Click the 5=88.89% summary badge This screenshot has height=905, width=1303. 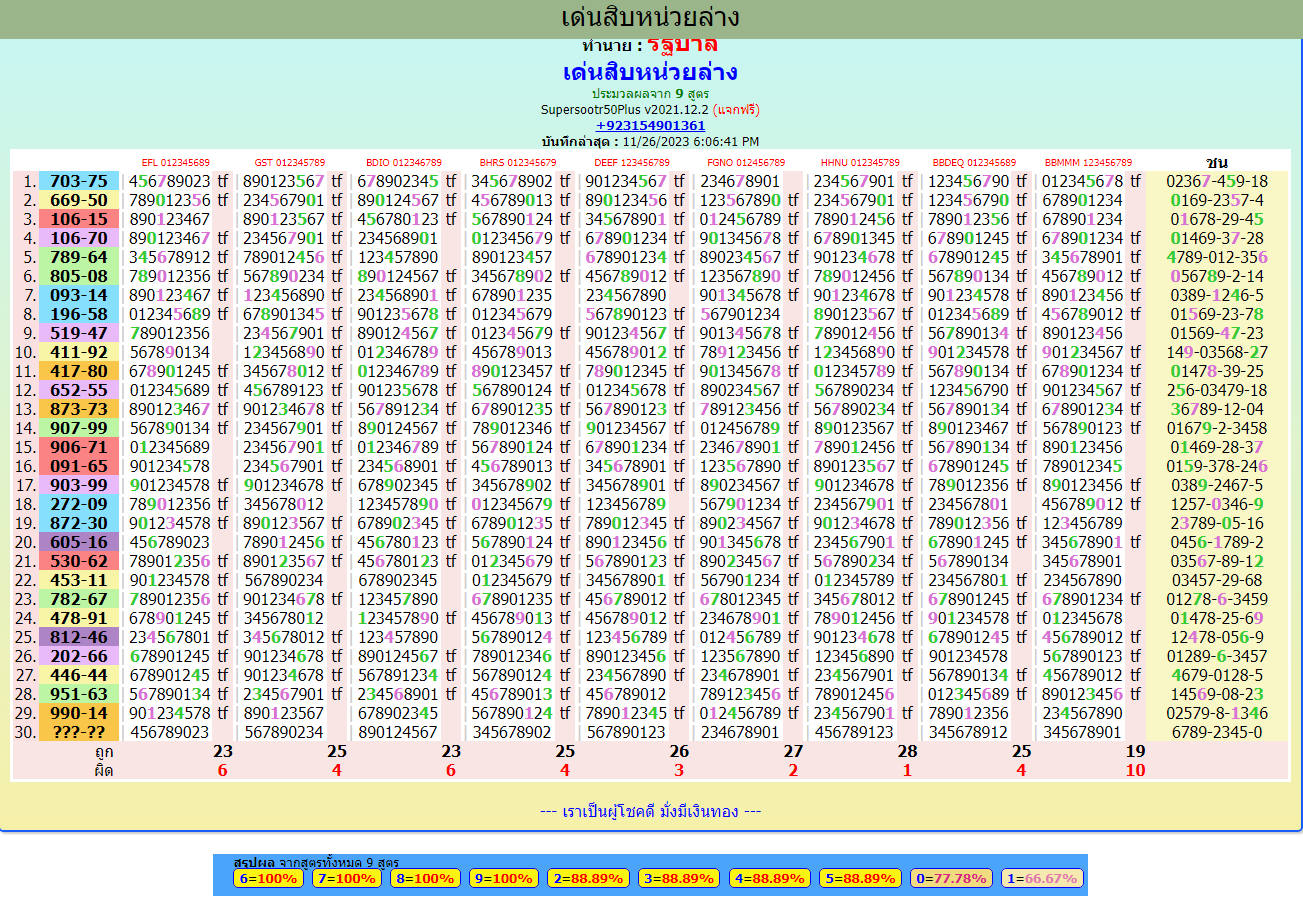tap(862, 879)
